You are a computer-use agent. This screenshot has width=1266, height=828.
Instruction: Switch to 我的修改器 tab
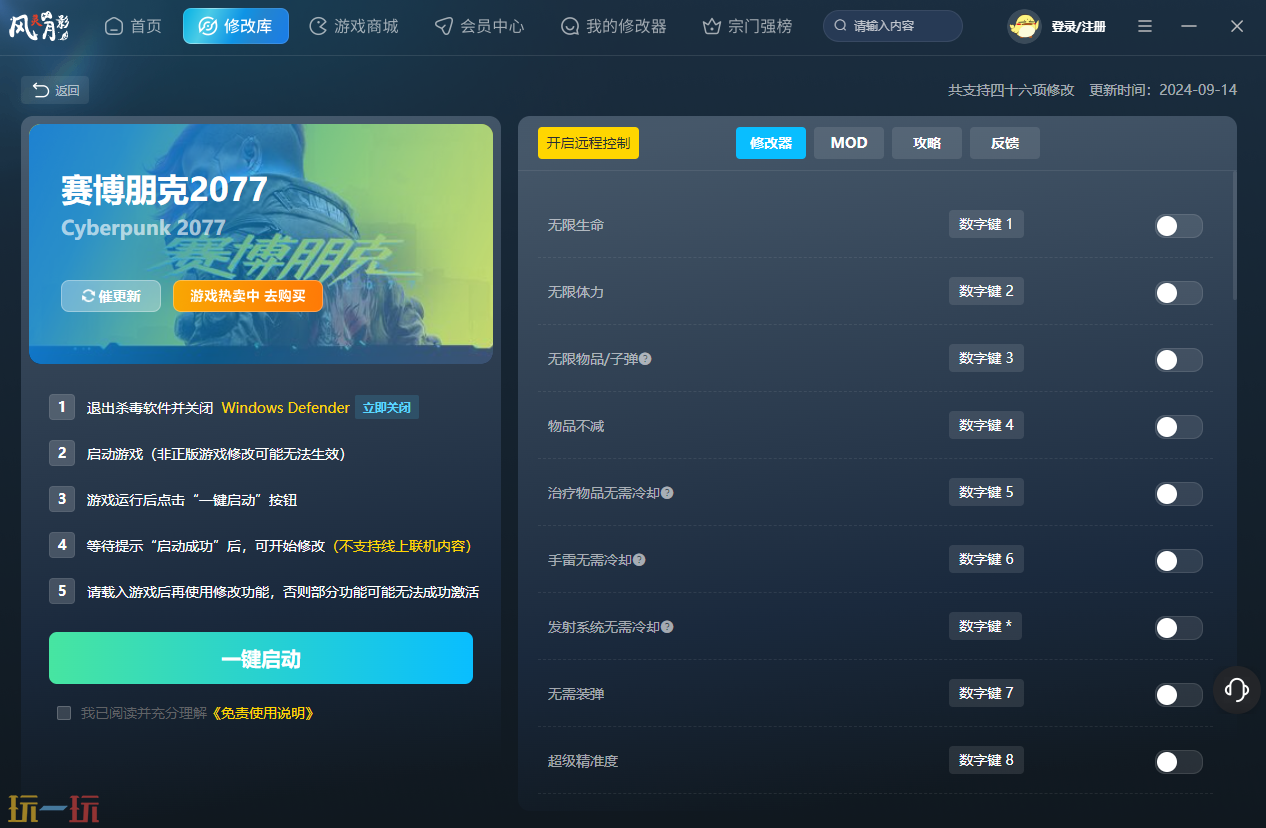pos(614,26)
